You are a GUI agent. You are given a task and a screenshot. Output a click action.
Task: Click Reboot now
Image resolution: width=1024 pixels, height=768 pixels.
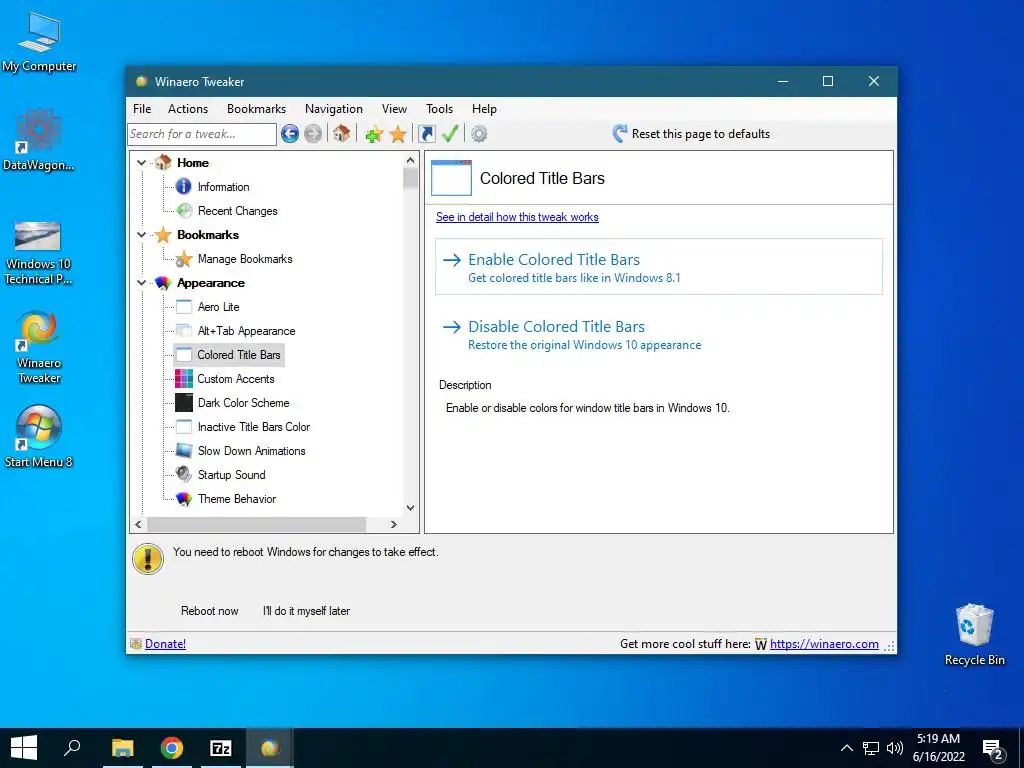(210, 611)
